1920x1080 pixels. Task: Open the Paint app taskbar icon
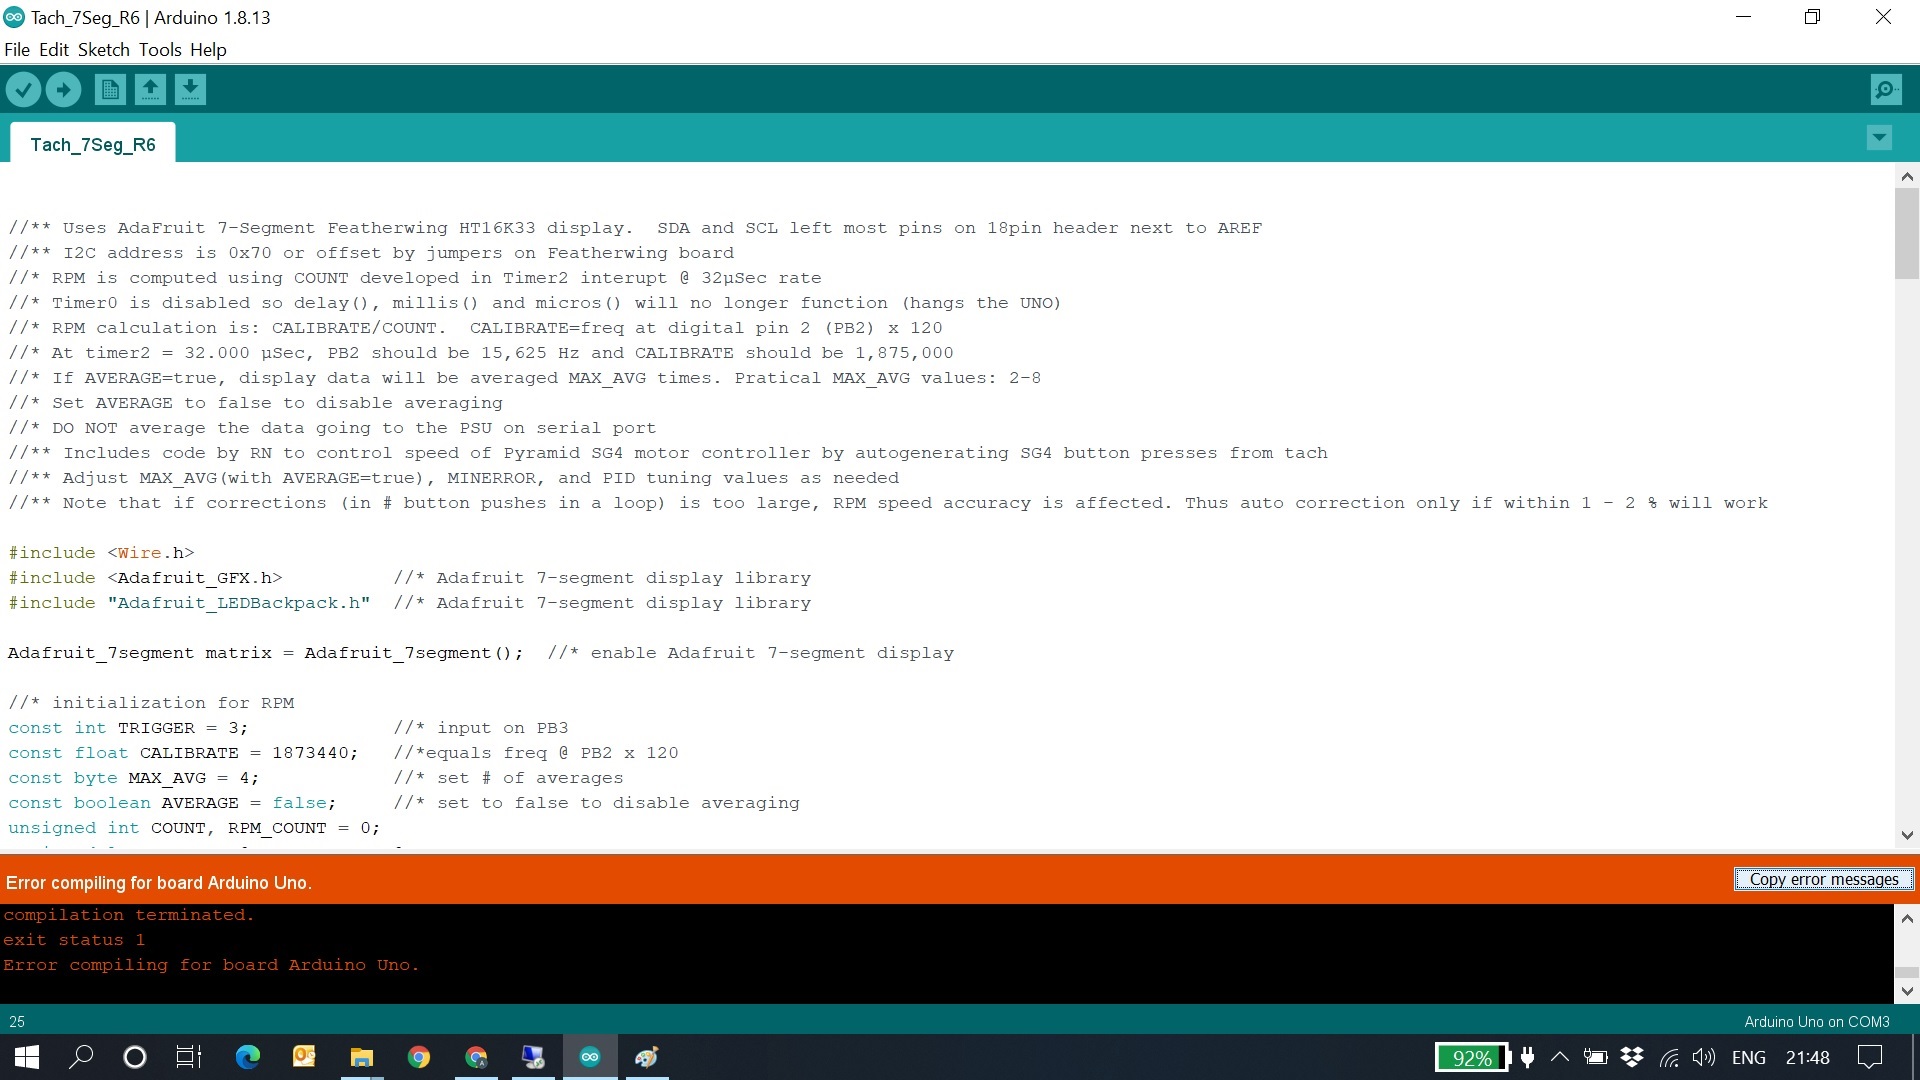click(x=646, y=1057)
